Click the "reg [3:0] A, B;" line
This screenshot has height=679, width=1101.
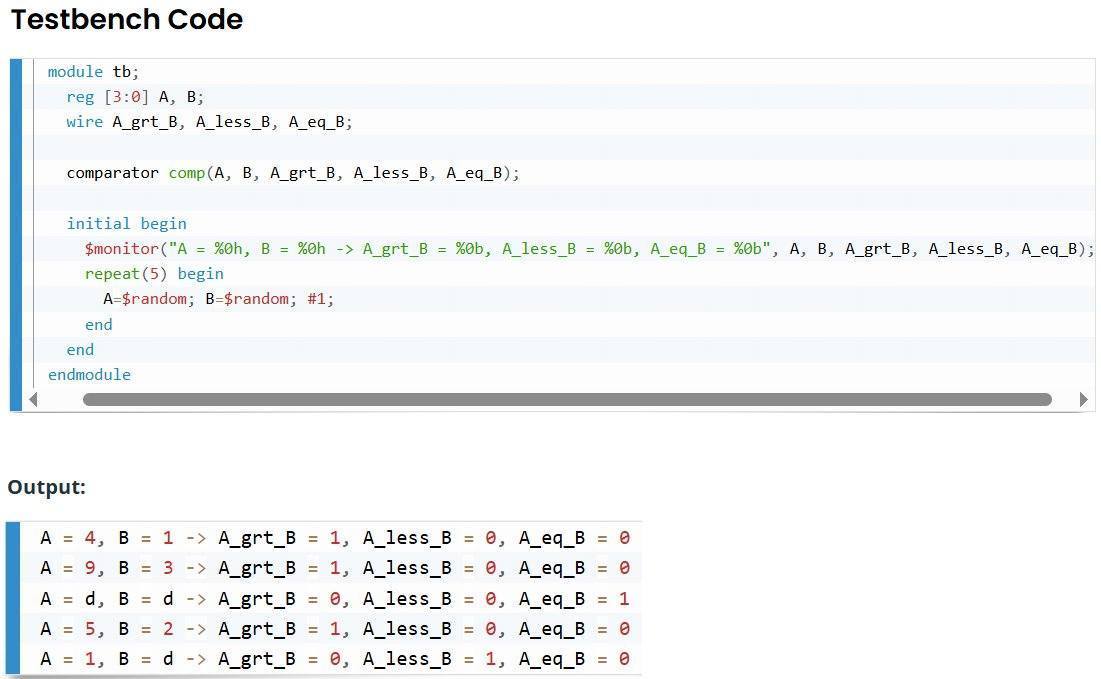(x=135, y=97)
